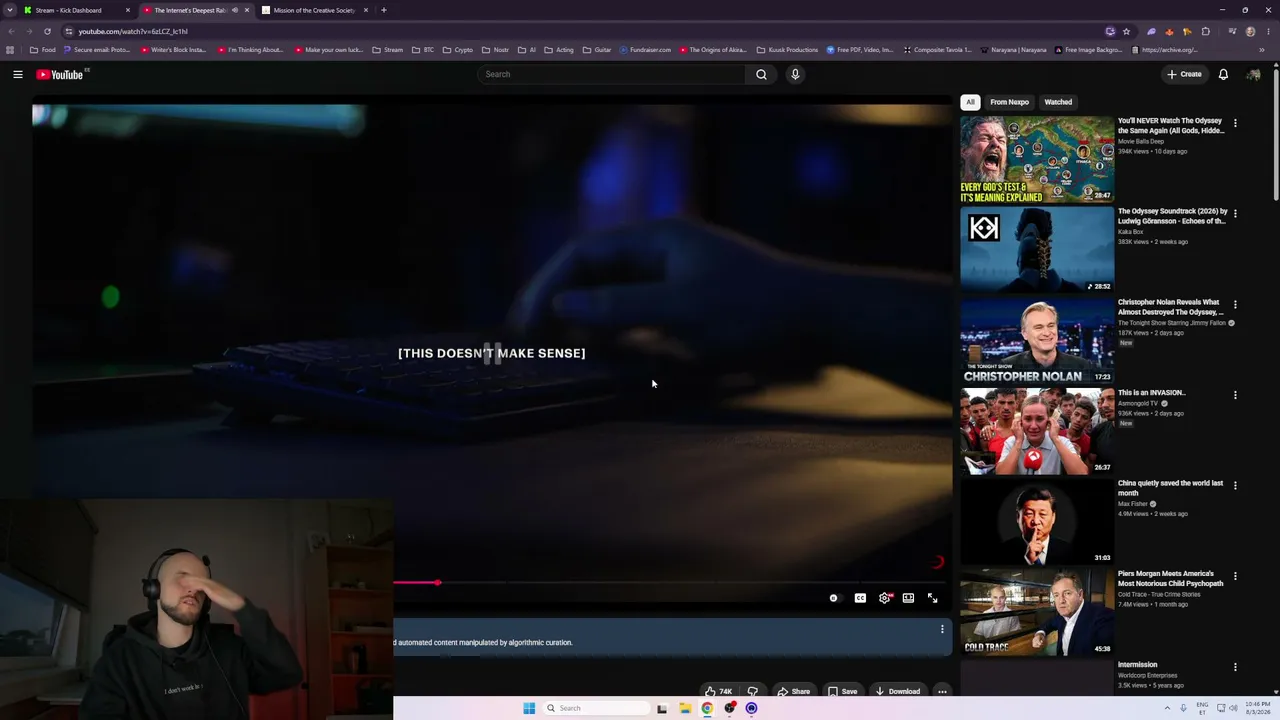Click the Share button
Viewport: 1280px width, 720px height.
[794, 691]
